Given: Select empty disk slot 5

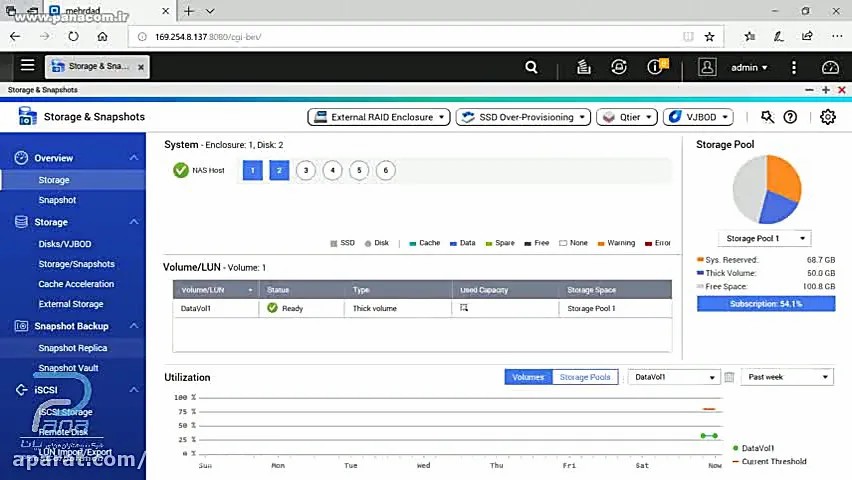Looking at the screenshot, I should (x=359, y=170).
